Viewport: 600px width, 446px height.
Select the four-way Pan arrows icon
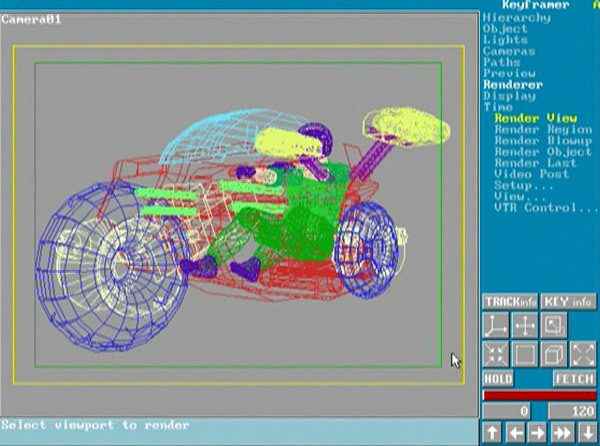[x=525, y=325]
